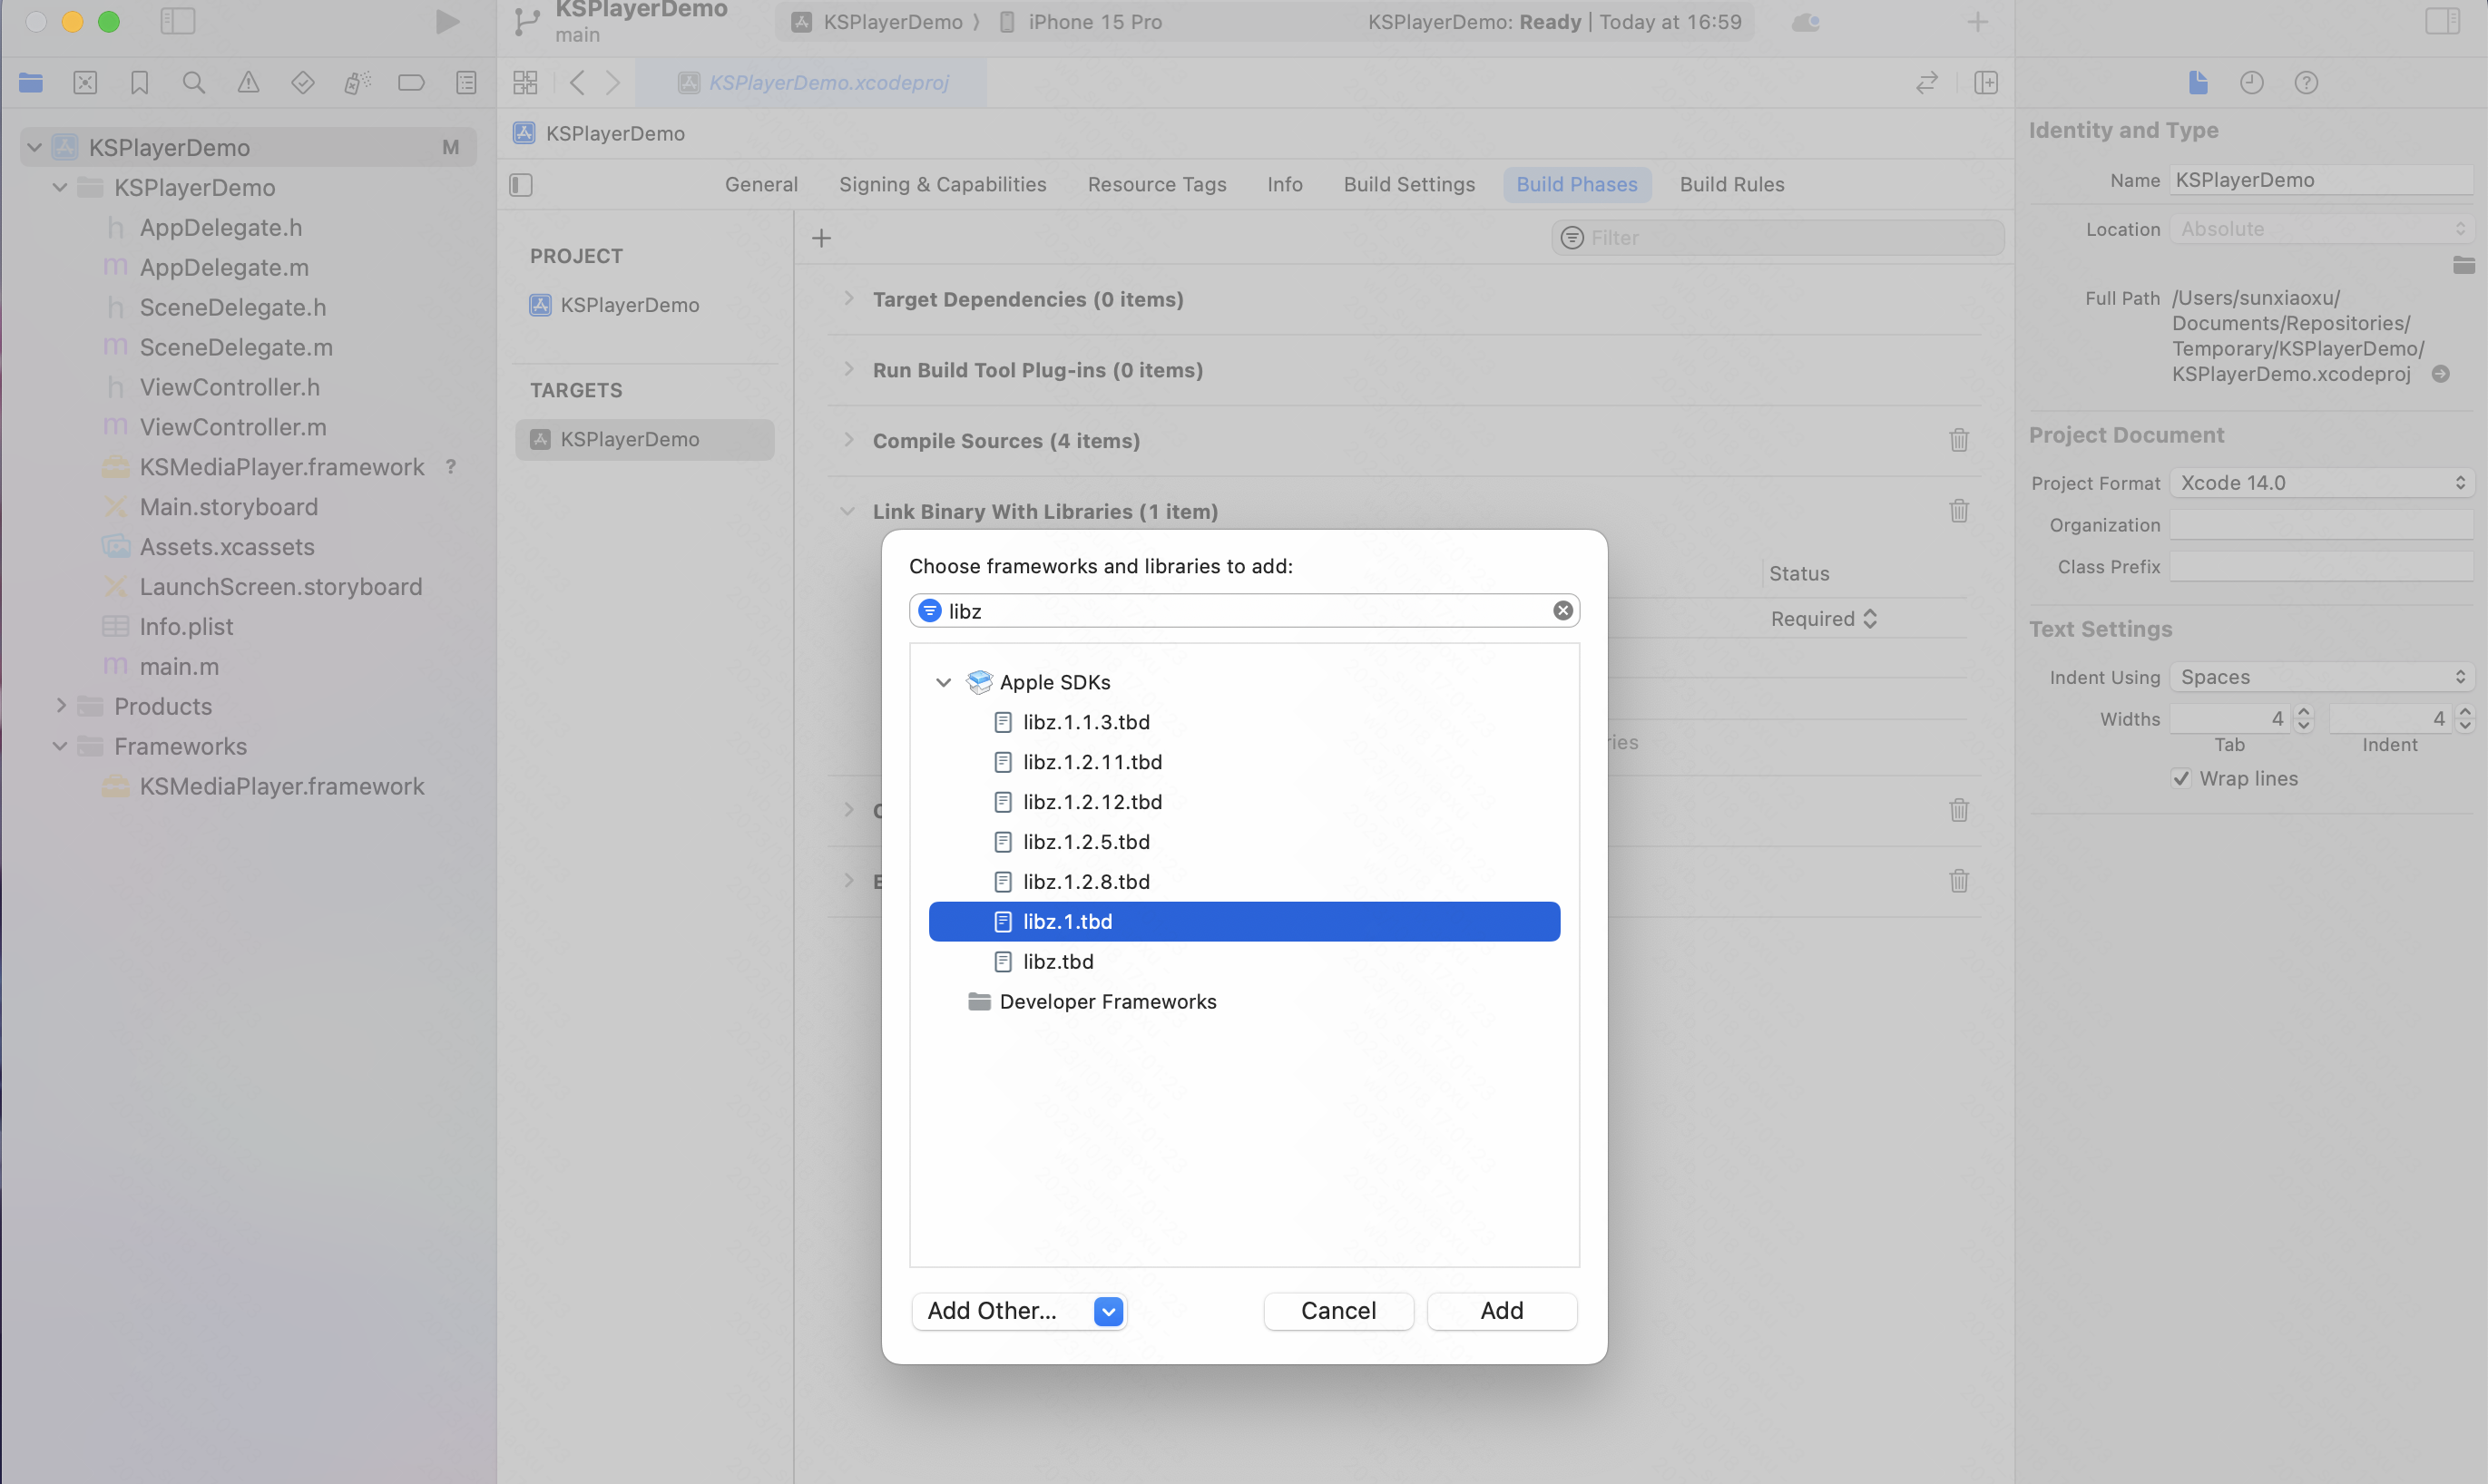
Task: Open the Project Format dropdown
Action: (x=2322, y=483)
